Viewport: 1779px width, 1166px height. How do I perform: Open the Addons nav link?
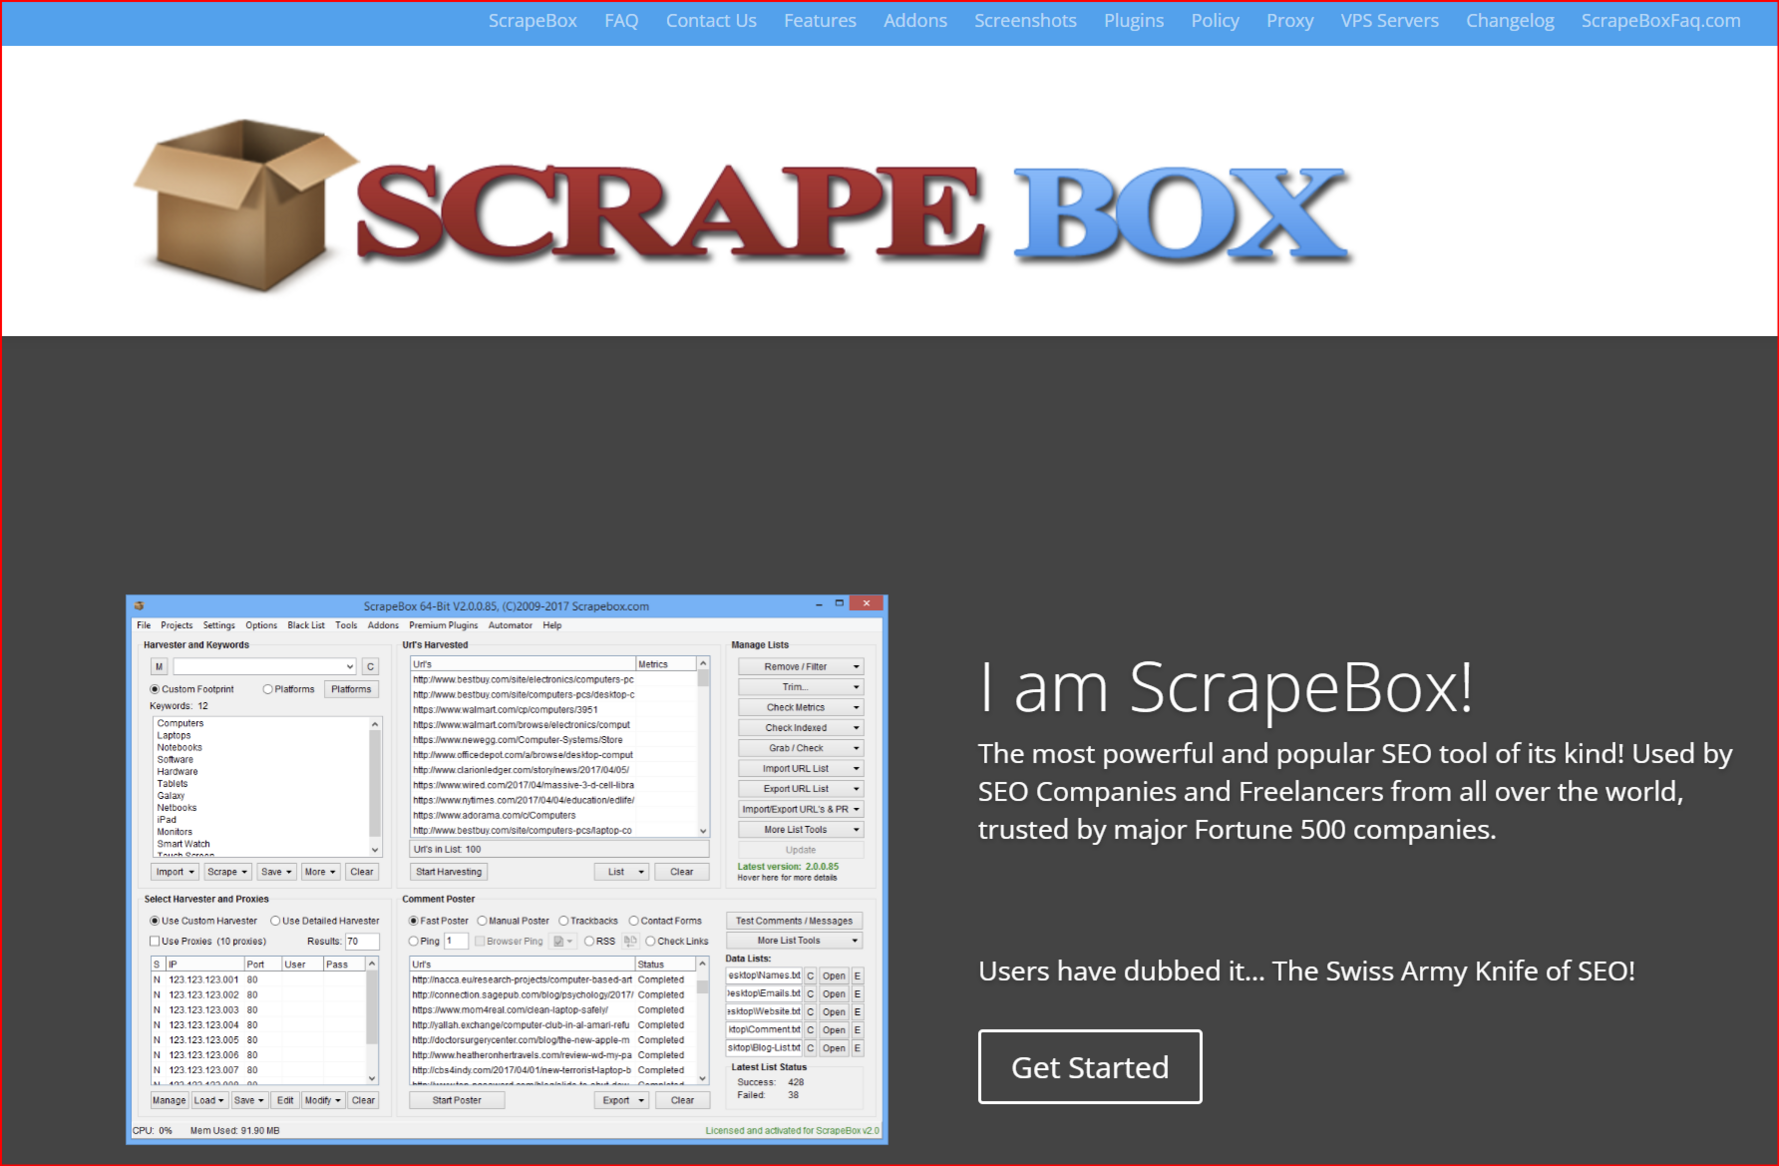point(915,20)
